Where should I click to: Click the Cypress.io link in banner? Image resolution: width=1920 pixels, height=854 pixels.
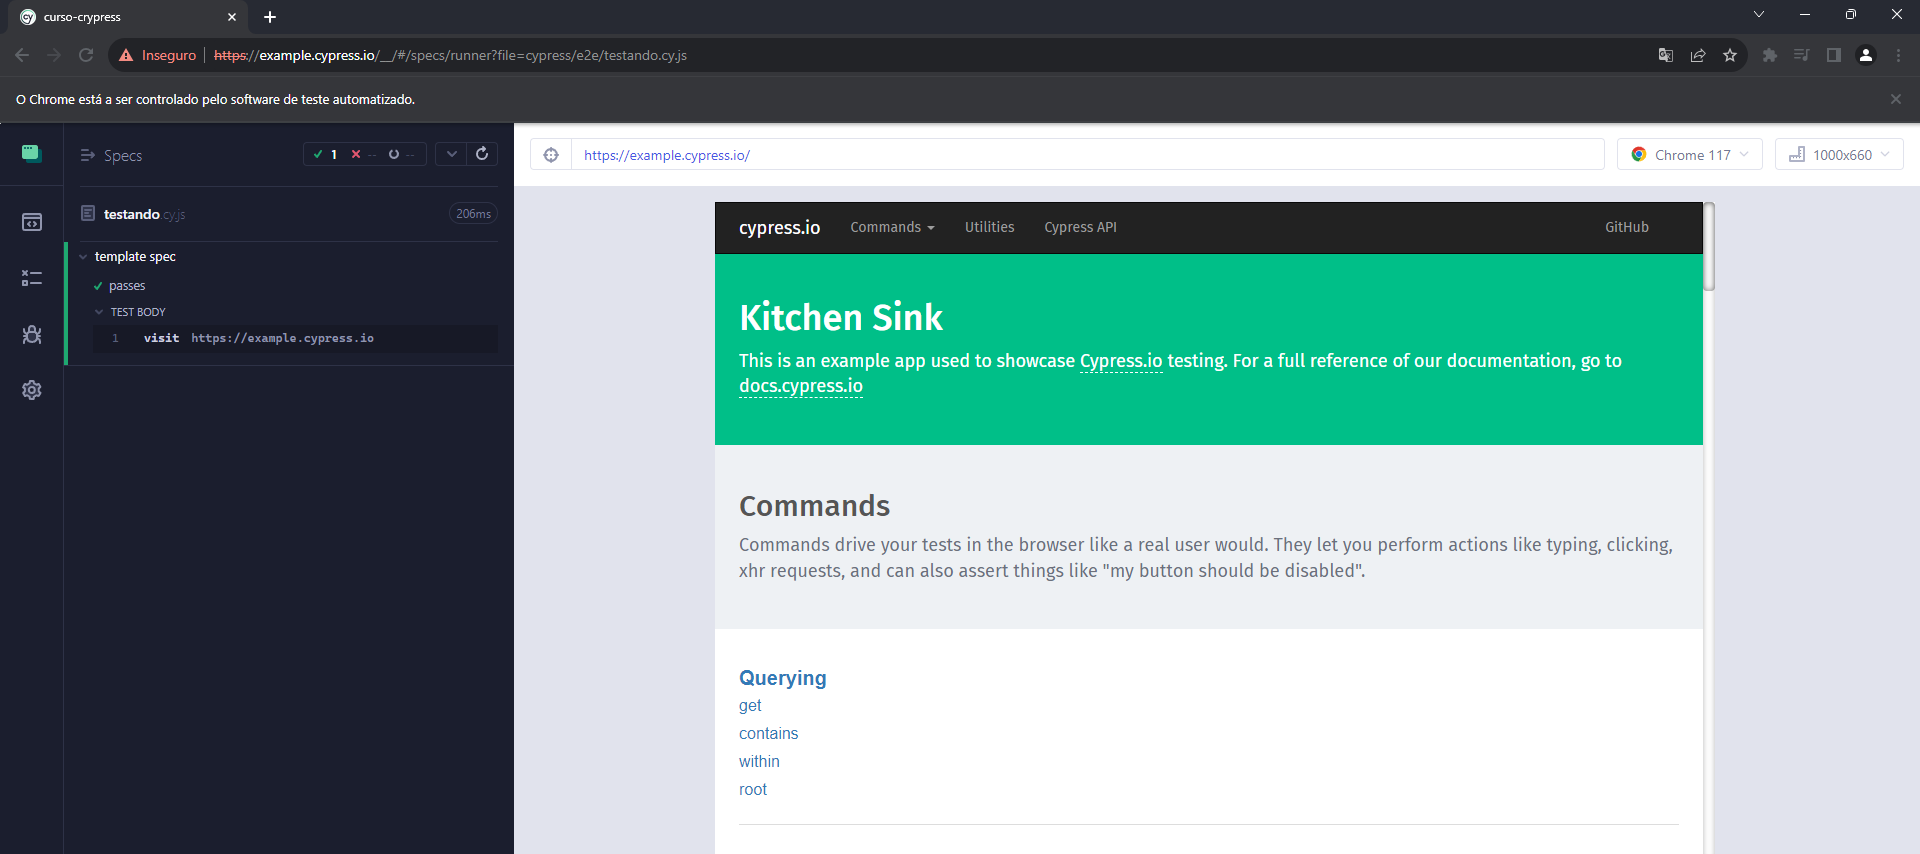(x=1121, y=361)
